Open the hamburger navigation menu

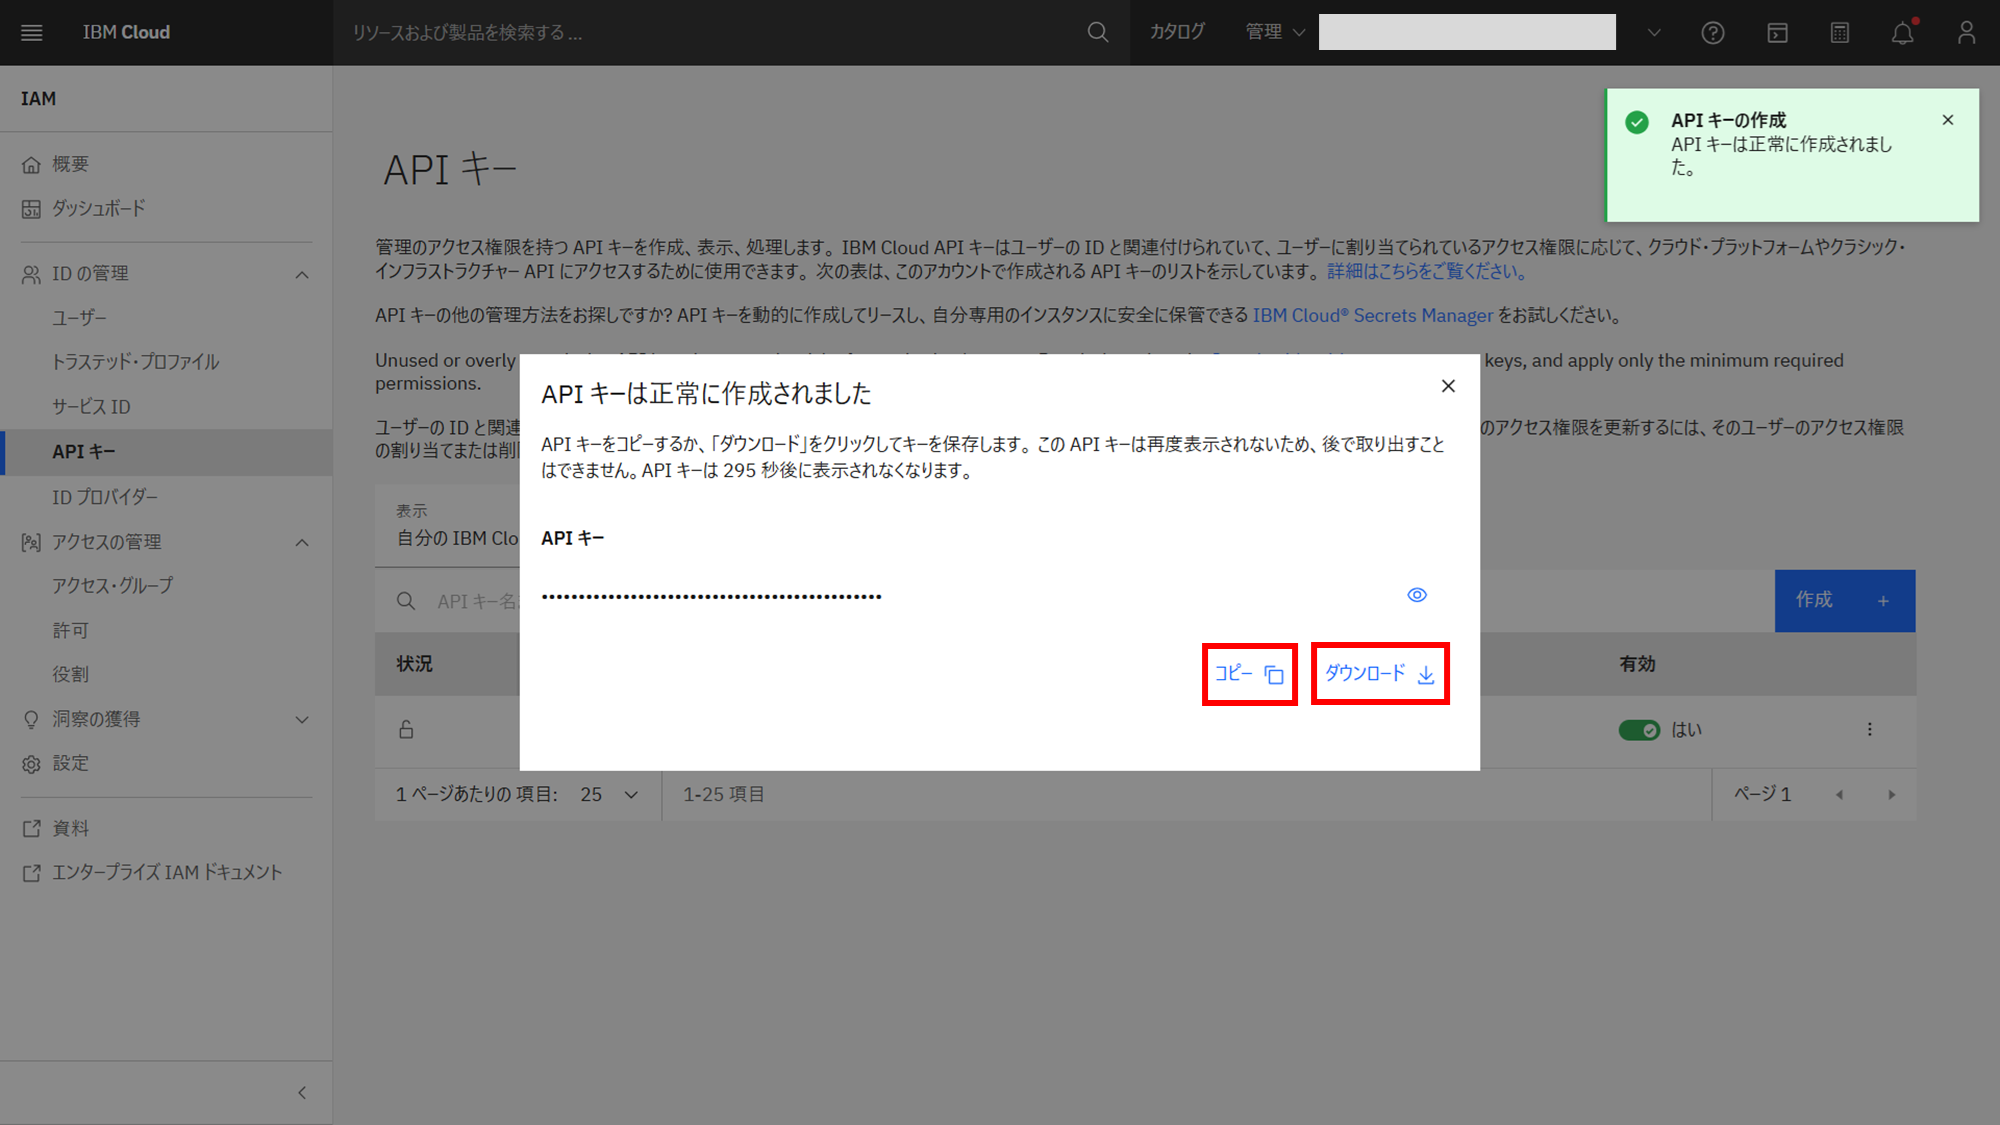click(31, 32)
